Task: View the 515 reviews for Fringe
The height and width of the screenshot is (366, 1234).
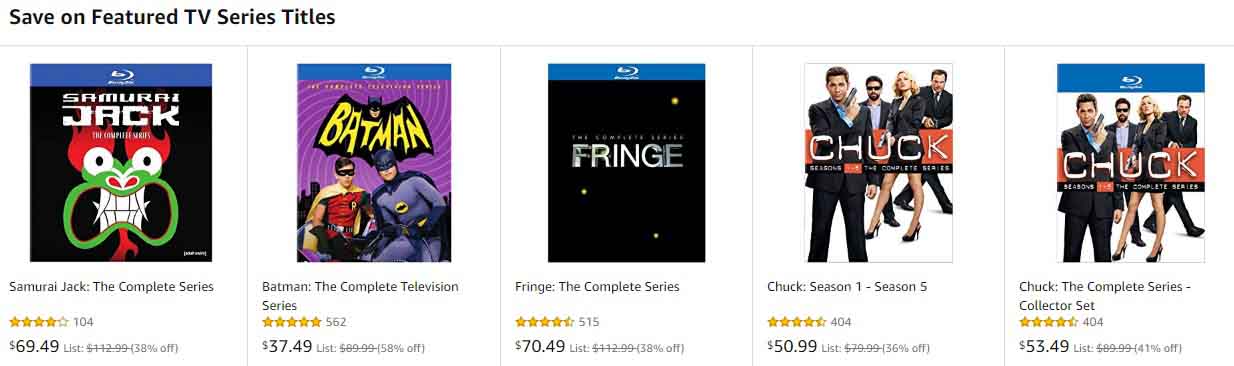Action: (x=589, y=322)
